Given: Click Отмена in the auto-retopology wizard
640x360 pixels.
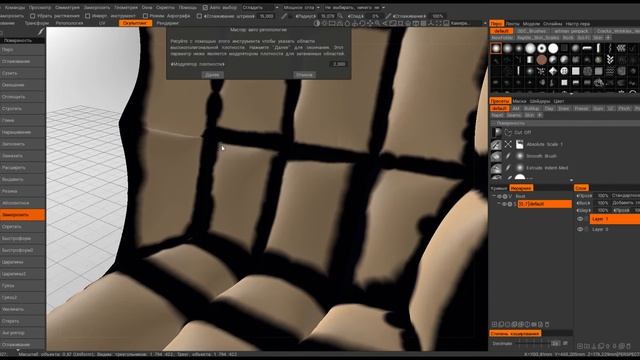Looking at the screenshot, I should 304,75.
